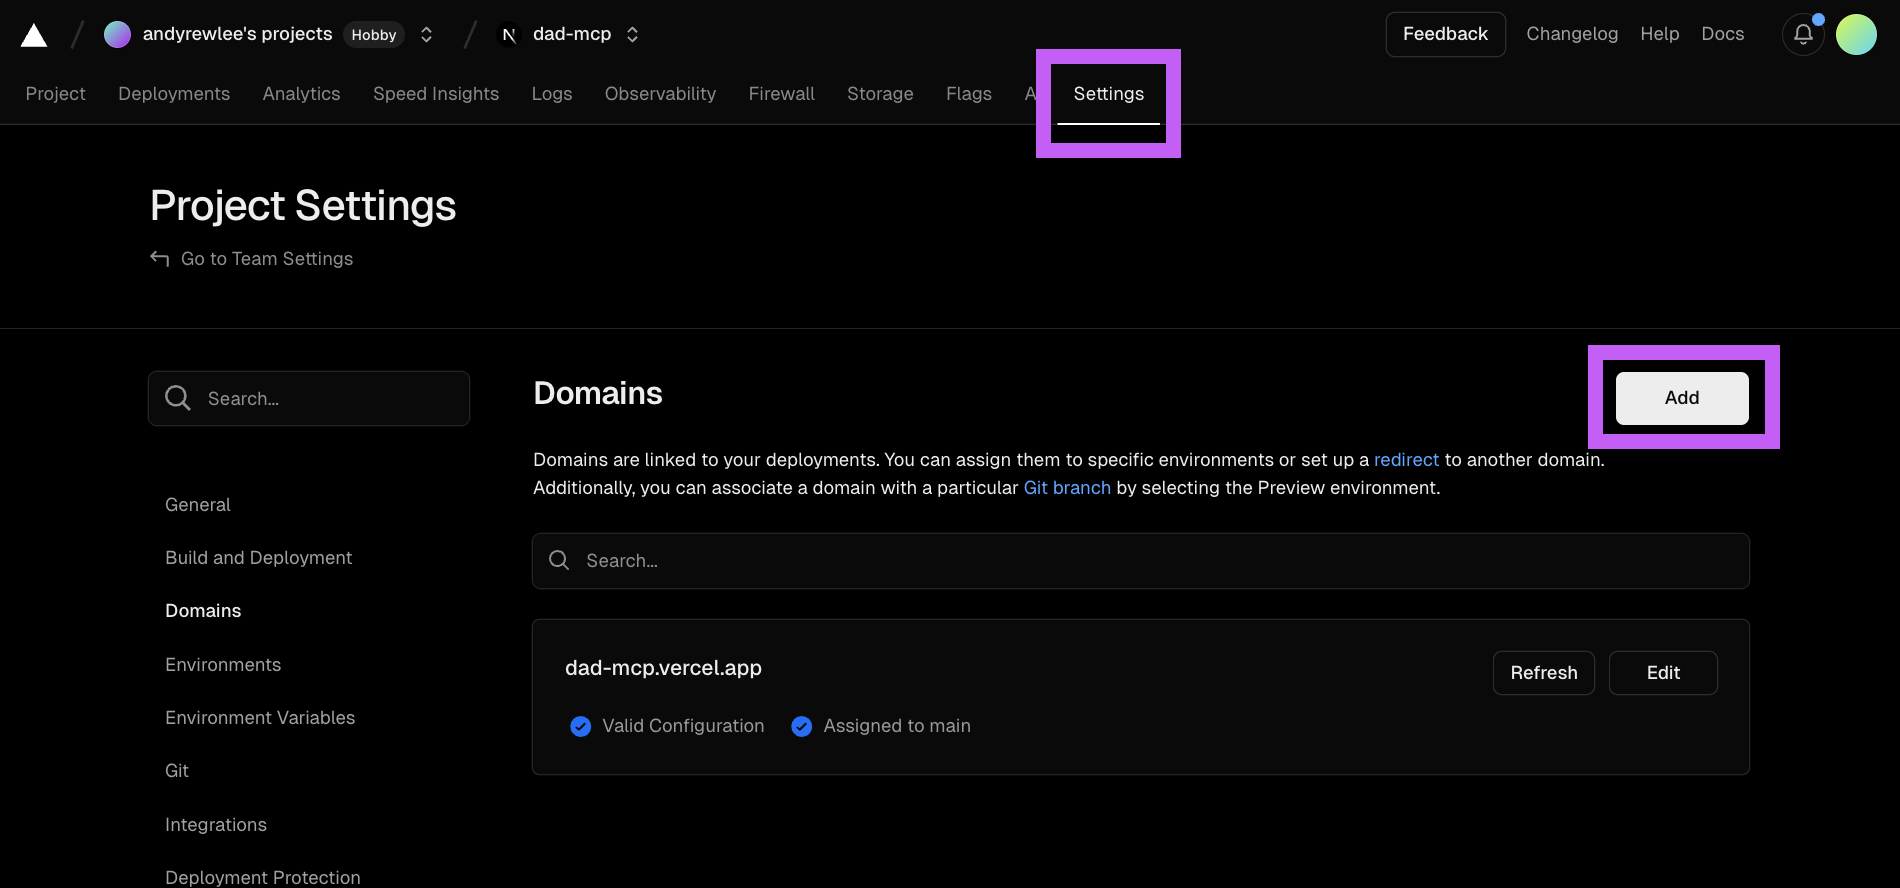Expand the dad-mcp project switcher
The image size is (1900, 888).
pyautogui.click(x=632, y=34)
